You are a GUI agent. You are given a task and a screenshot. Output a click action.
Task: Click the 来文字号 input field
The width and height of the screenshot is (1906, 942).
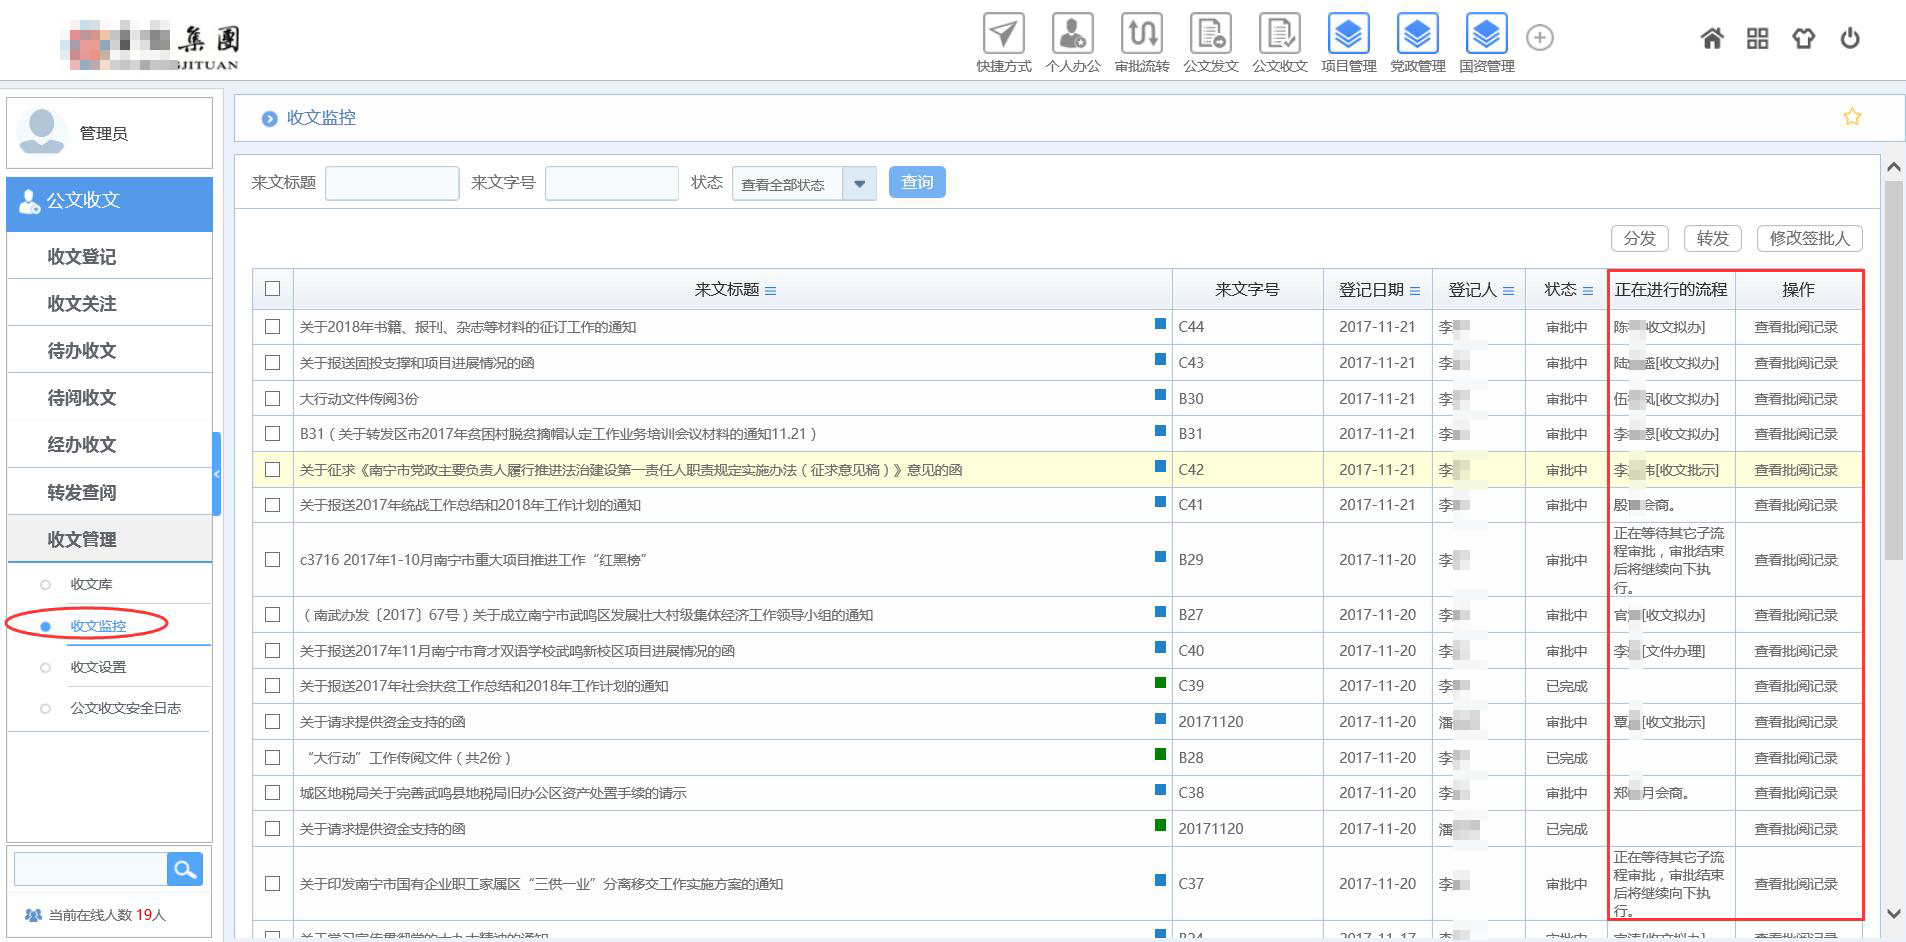[611, 183]
